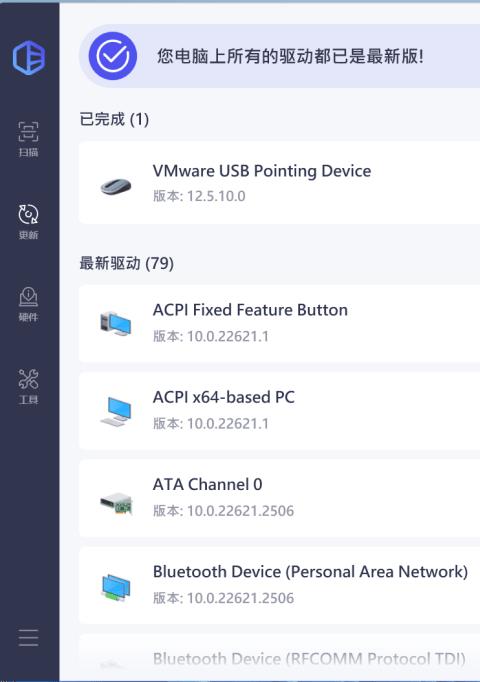The image size is (480, 682).
Task: Open the Scan (扫描) sidebar section
Action: (28, 139)
